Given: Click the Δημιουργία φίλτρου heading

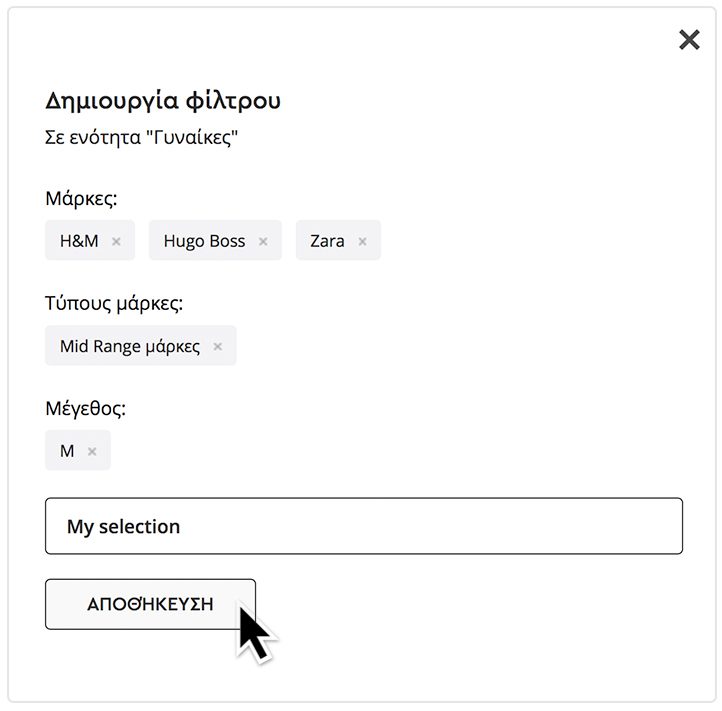Looking at the screenshot, I should [x=163, y=101].
